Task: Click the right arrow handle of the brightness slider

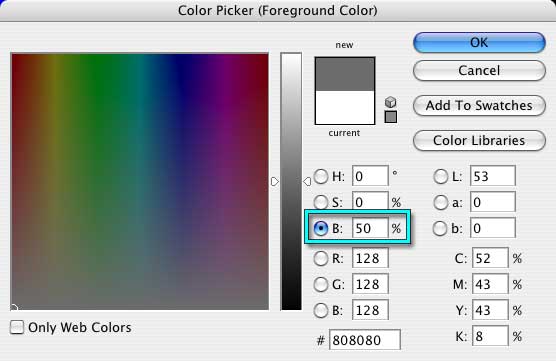Action: pos(307,182)
